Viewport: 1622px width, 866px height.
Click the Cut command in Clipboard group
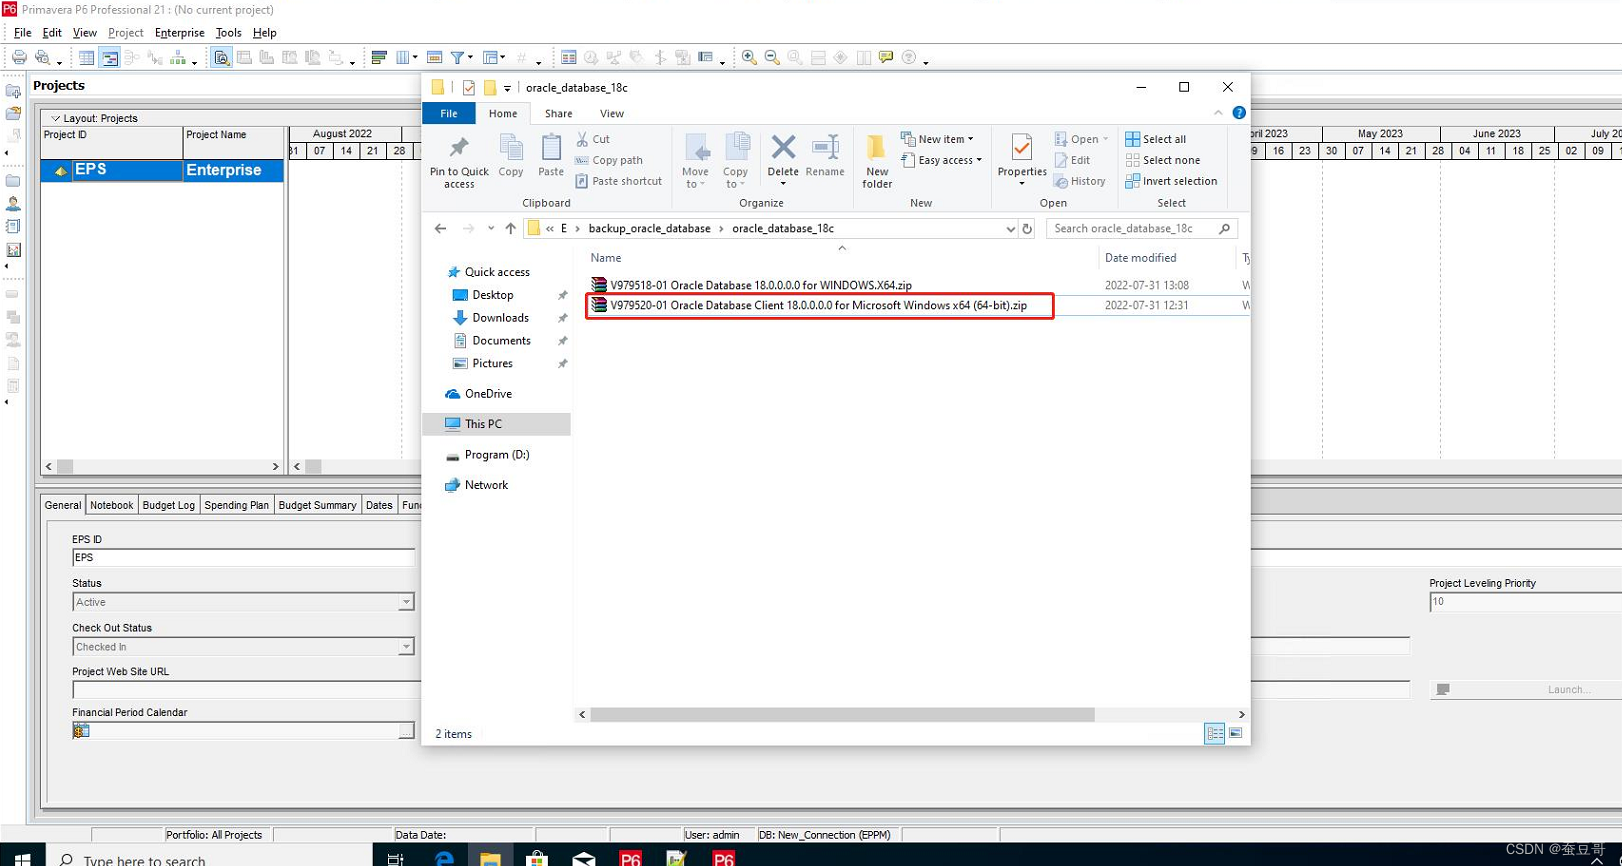(593, 139)
